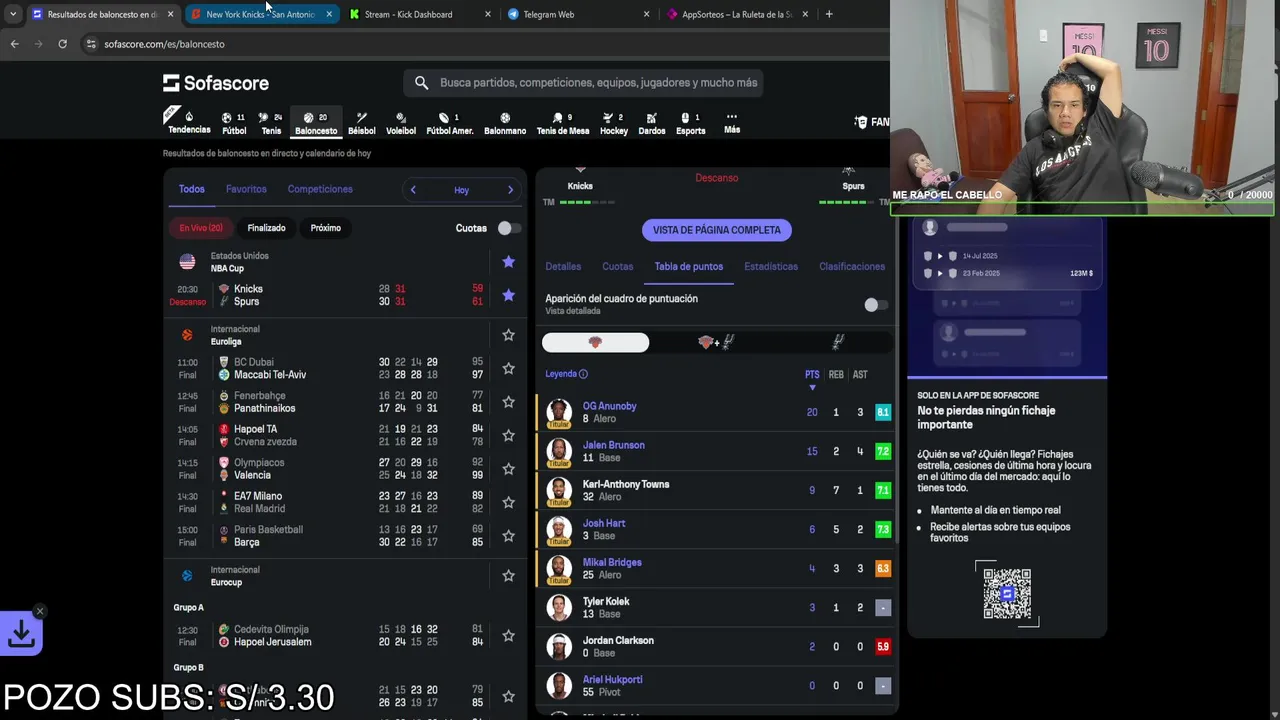Viewport: 1280px width, 720px height.
Task: Toggle the Cuotas switch
Action: pyautogui.click(x=508, y=228)
